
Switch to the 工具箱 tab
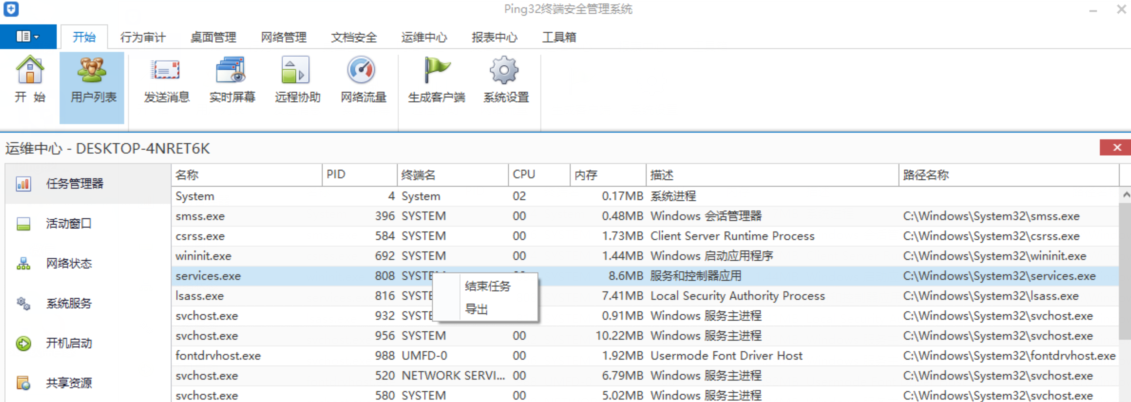pos(559,38)
